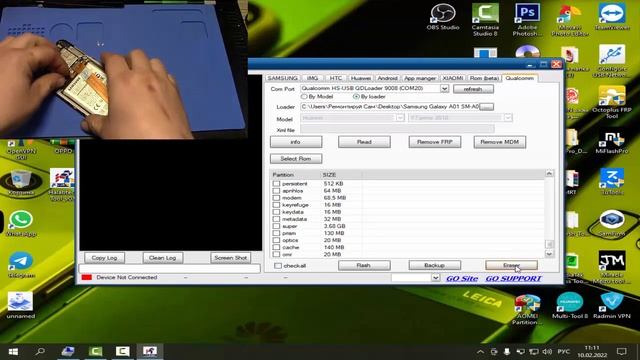This screenshot has height=360, width=640.
Task: Toggle the checkall checkbox
Action: tap(278, 266)
